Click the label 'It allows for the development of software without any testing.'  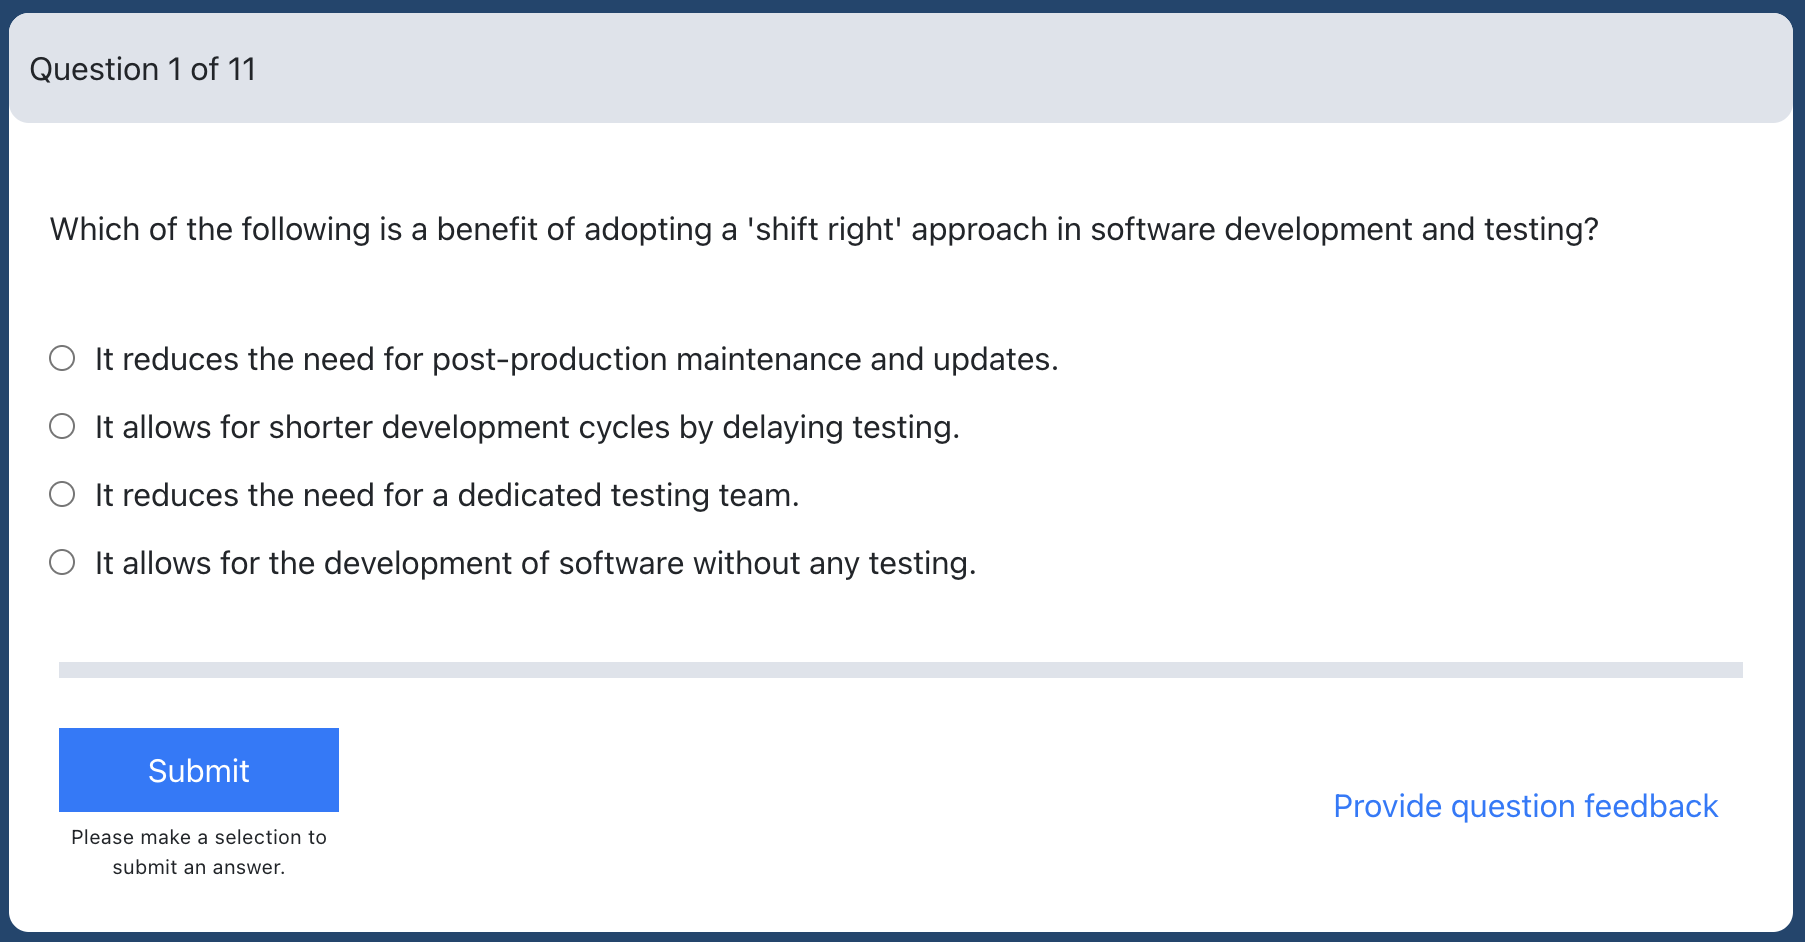[x=535, y=563]
